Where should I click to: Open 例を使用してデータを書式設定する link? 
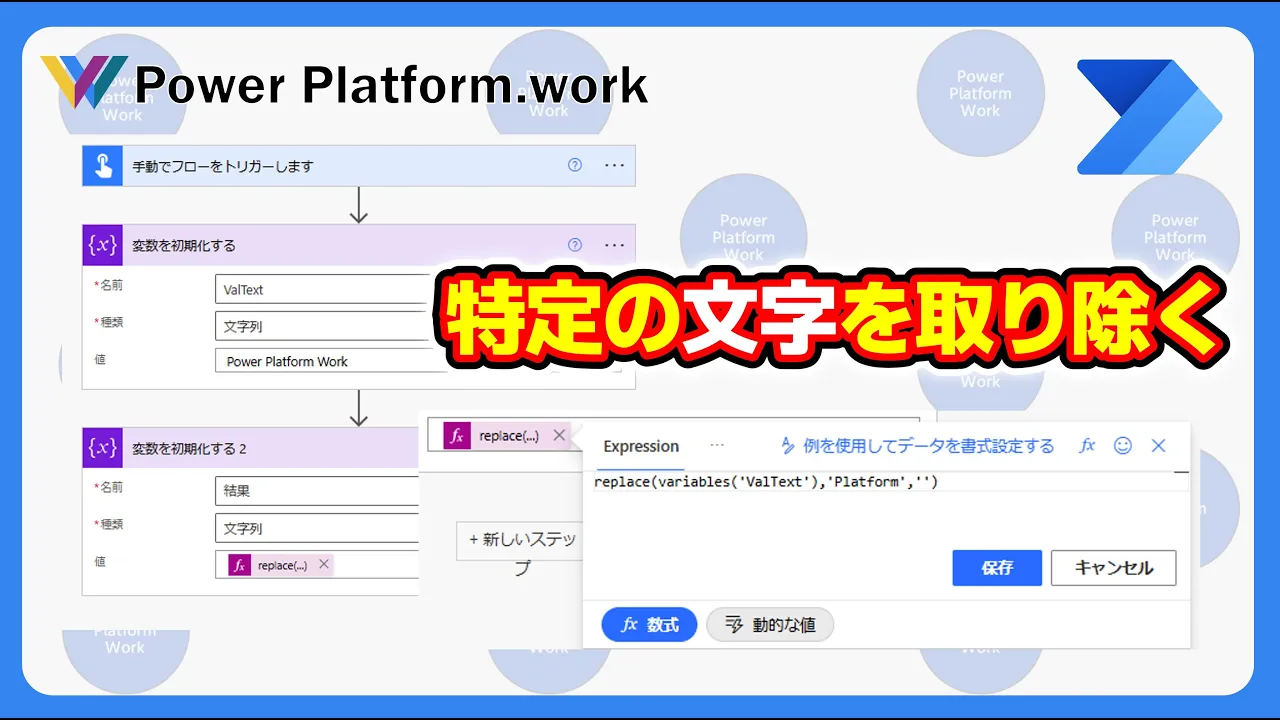(x=917, y=446)
